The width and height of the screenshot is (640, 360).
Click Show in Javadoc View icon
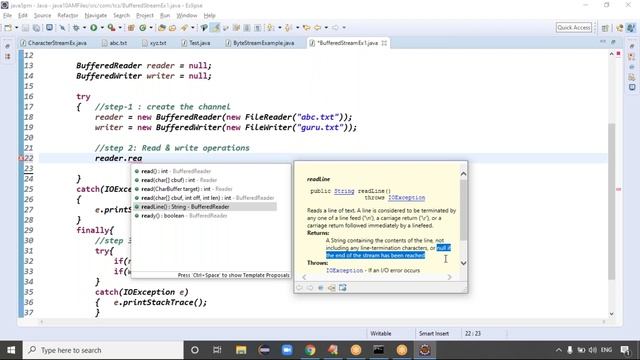coord(321,288)
